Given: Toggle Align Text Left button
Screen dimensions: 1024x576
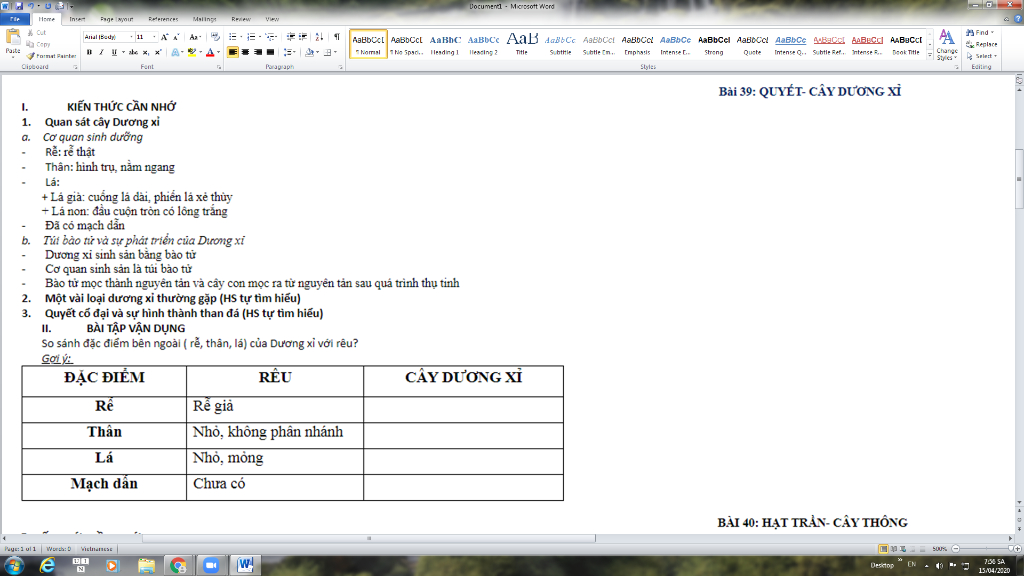Looking at the screenshot, I should click(233, 52).
